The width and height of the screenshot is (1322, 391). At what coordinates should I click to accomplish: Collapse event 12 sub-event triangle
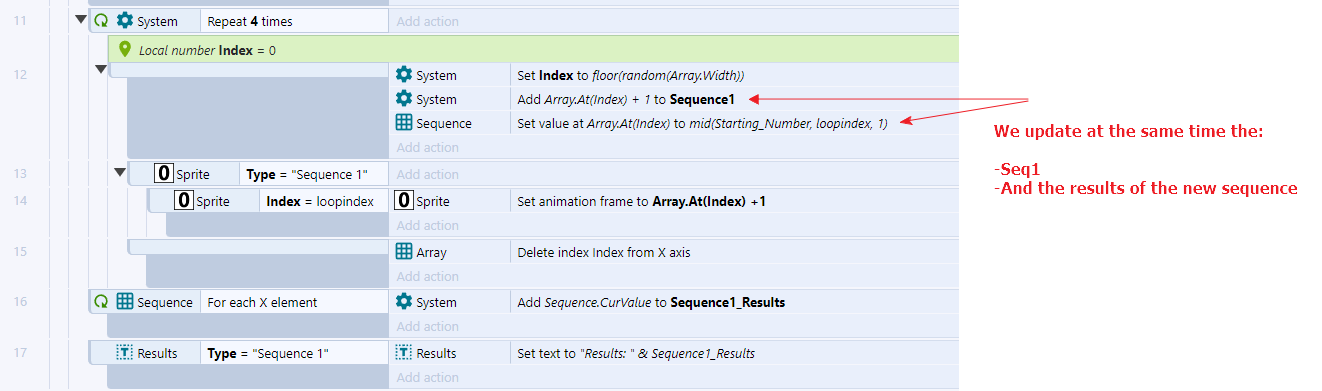100,69
